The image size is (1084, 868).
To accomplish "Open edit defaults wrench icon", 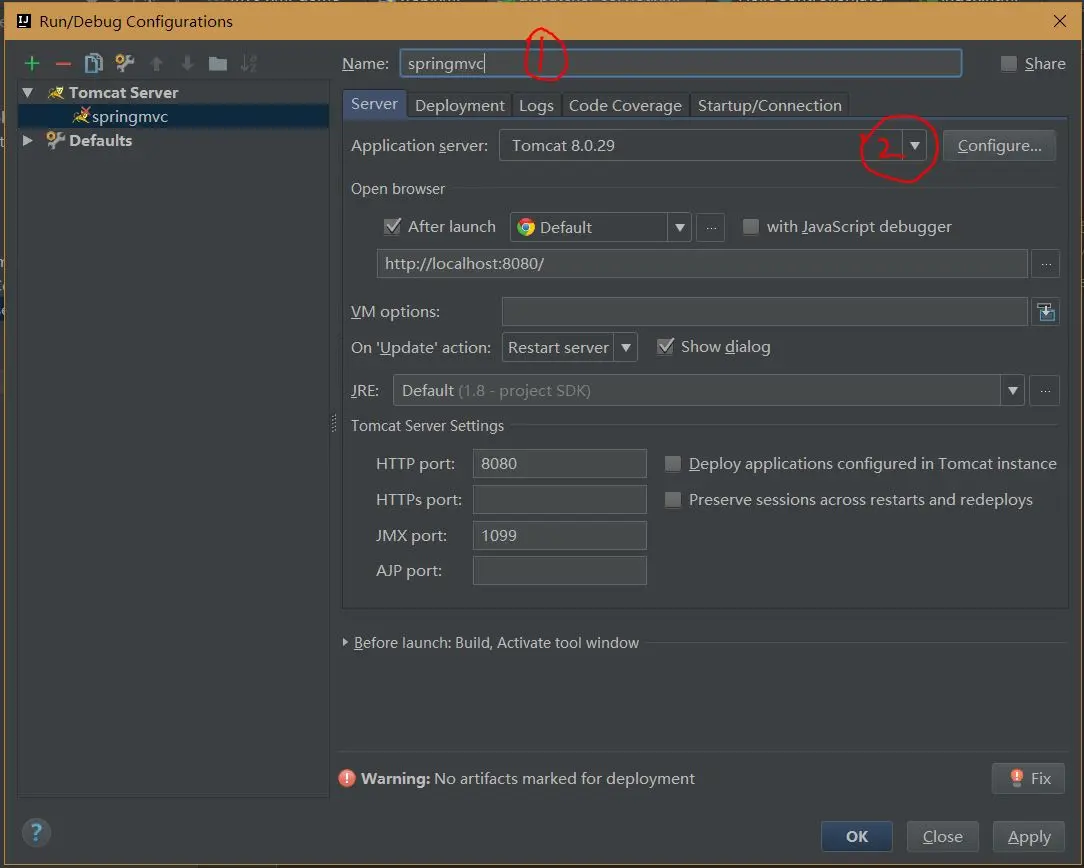I will pyautogui.click(x=124, y=64).
